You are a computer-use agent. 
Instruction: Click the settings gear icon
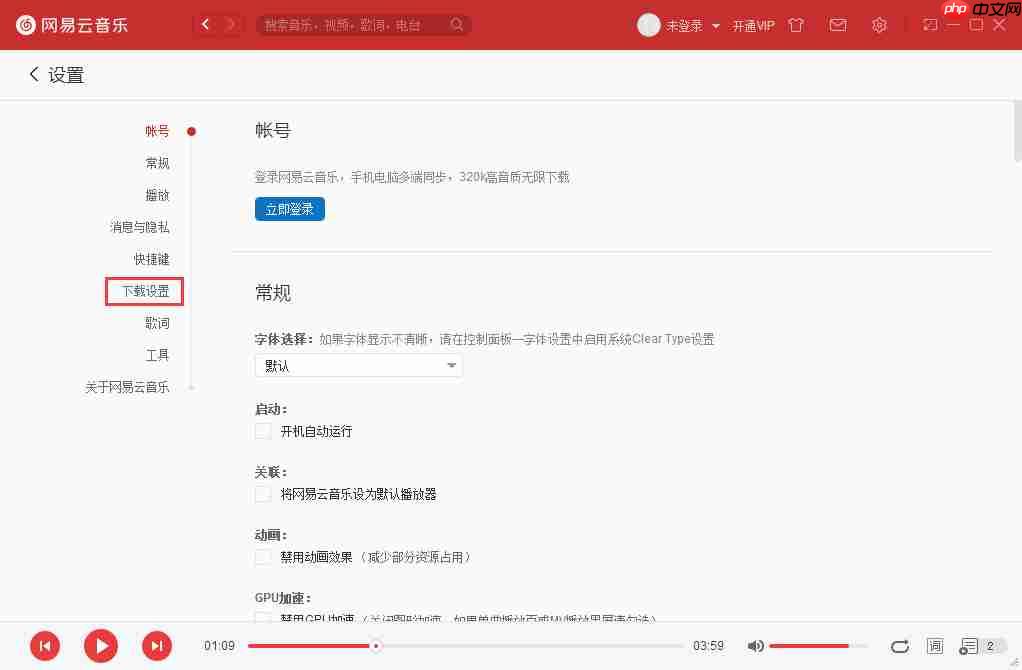pos(879,25)
